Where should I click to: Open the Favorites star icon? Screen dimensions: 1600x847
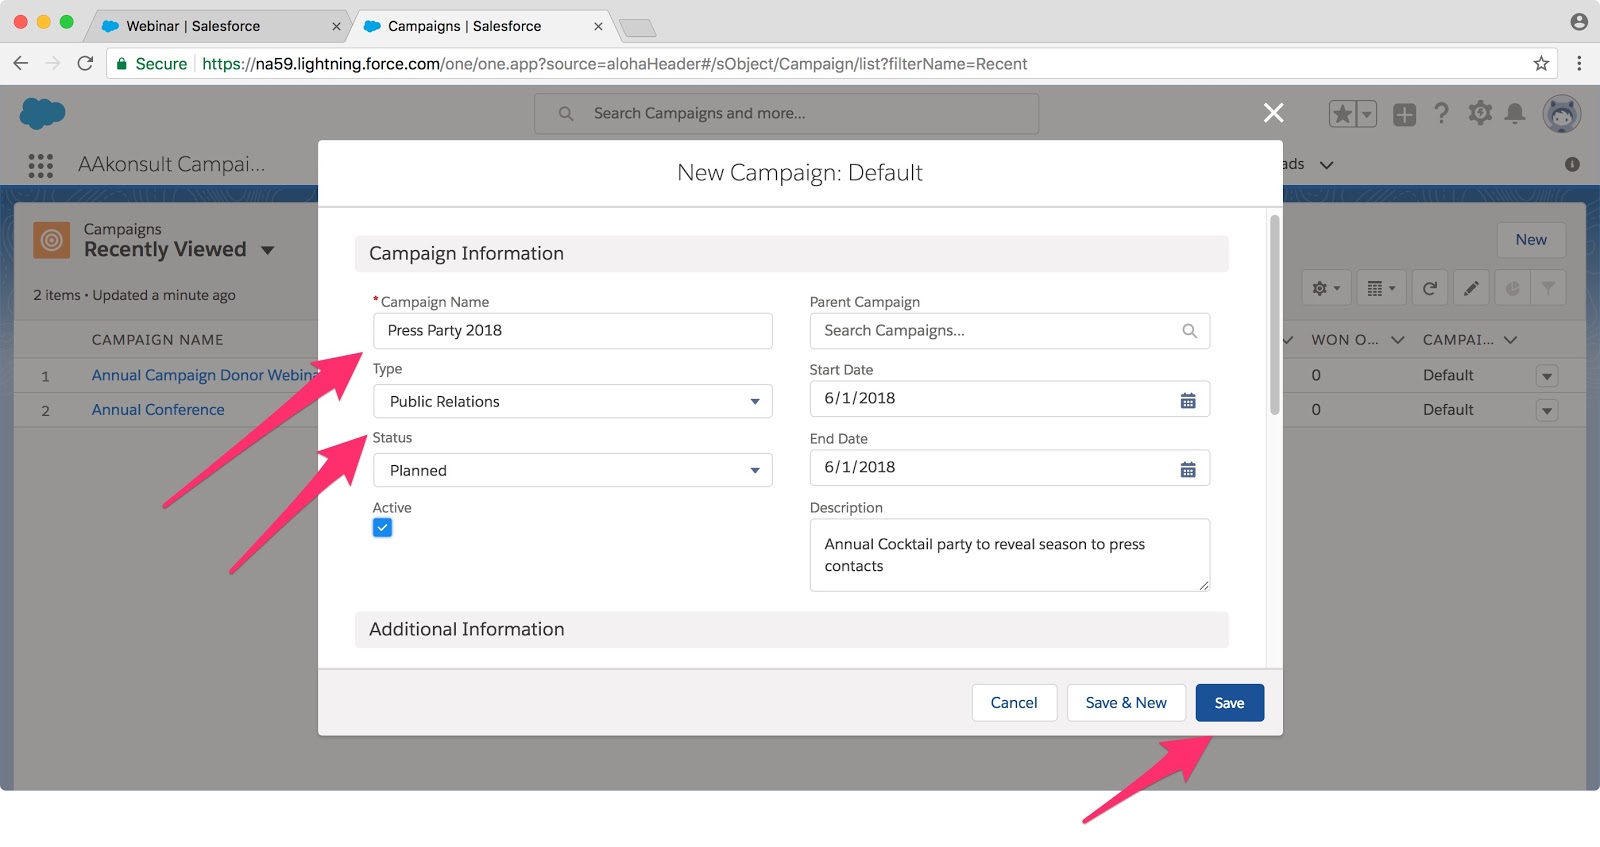coord(1342,114)
